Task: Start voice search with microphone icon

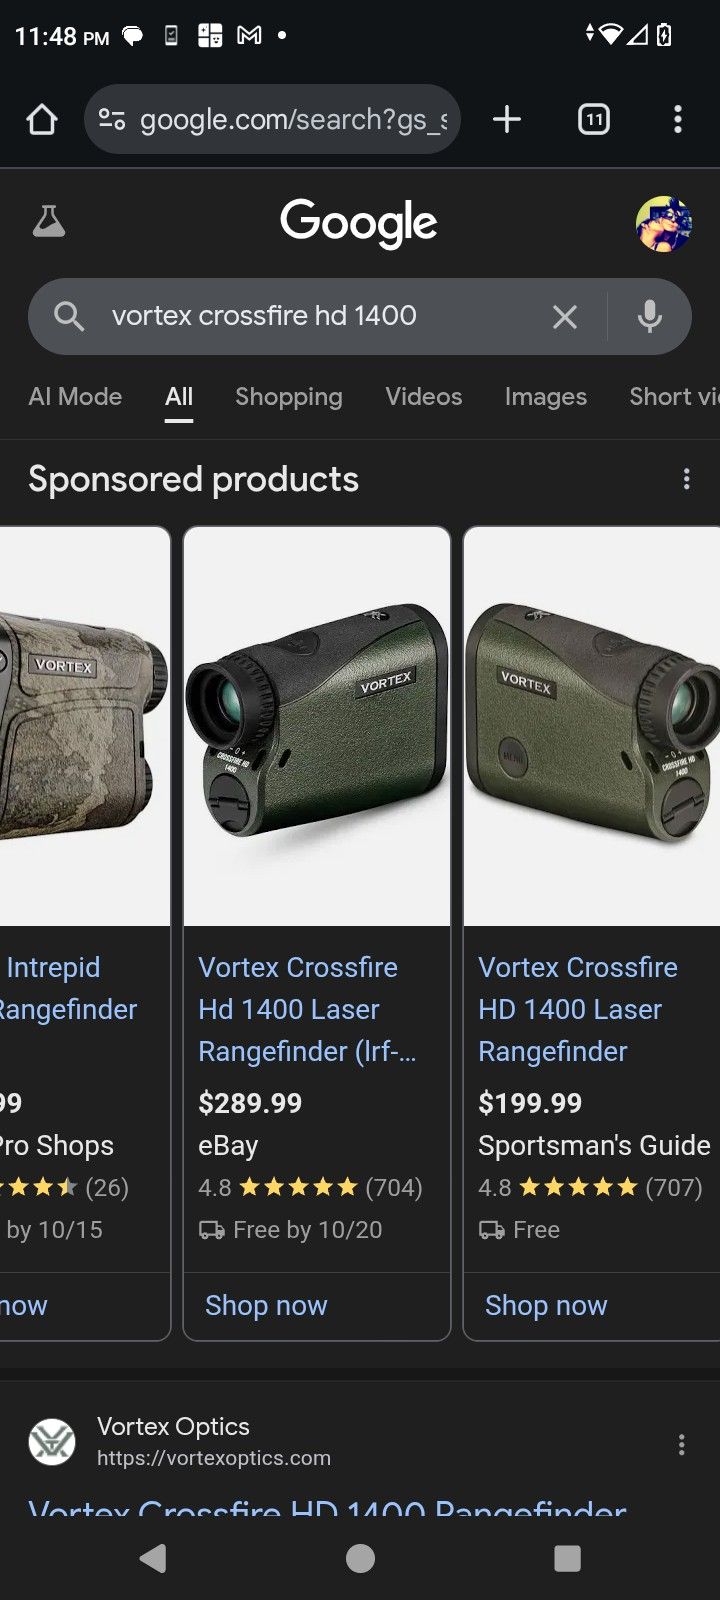Action: (650, 317)
